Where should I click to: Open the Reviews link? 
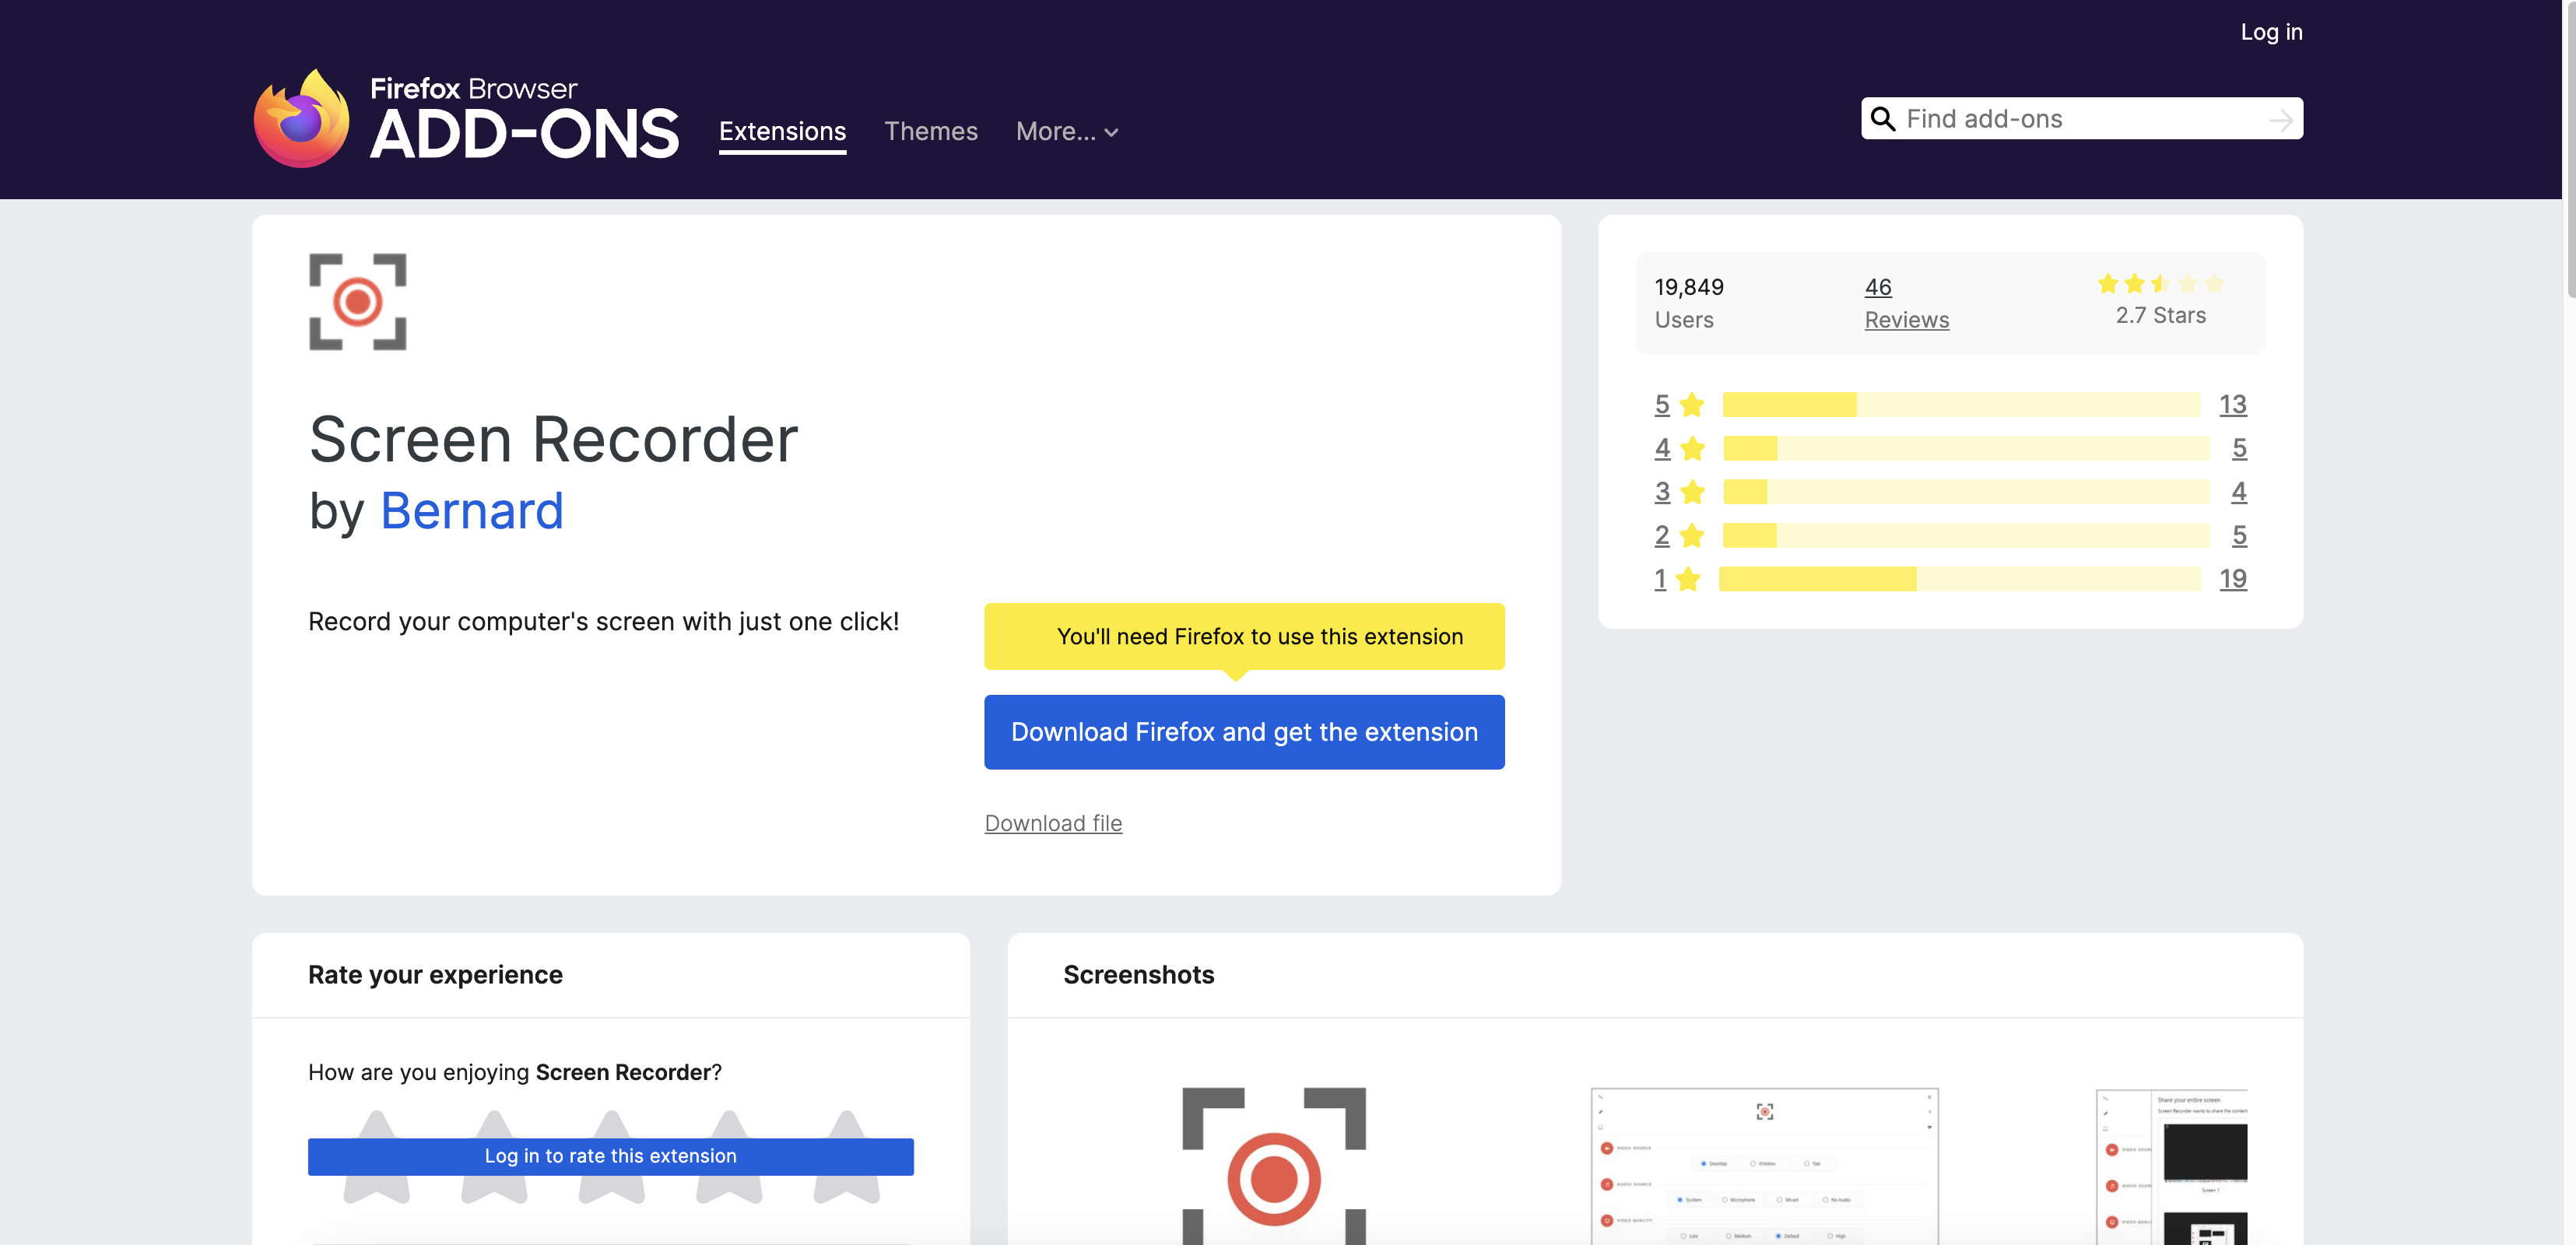coord(1906,320)
